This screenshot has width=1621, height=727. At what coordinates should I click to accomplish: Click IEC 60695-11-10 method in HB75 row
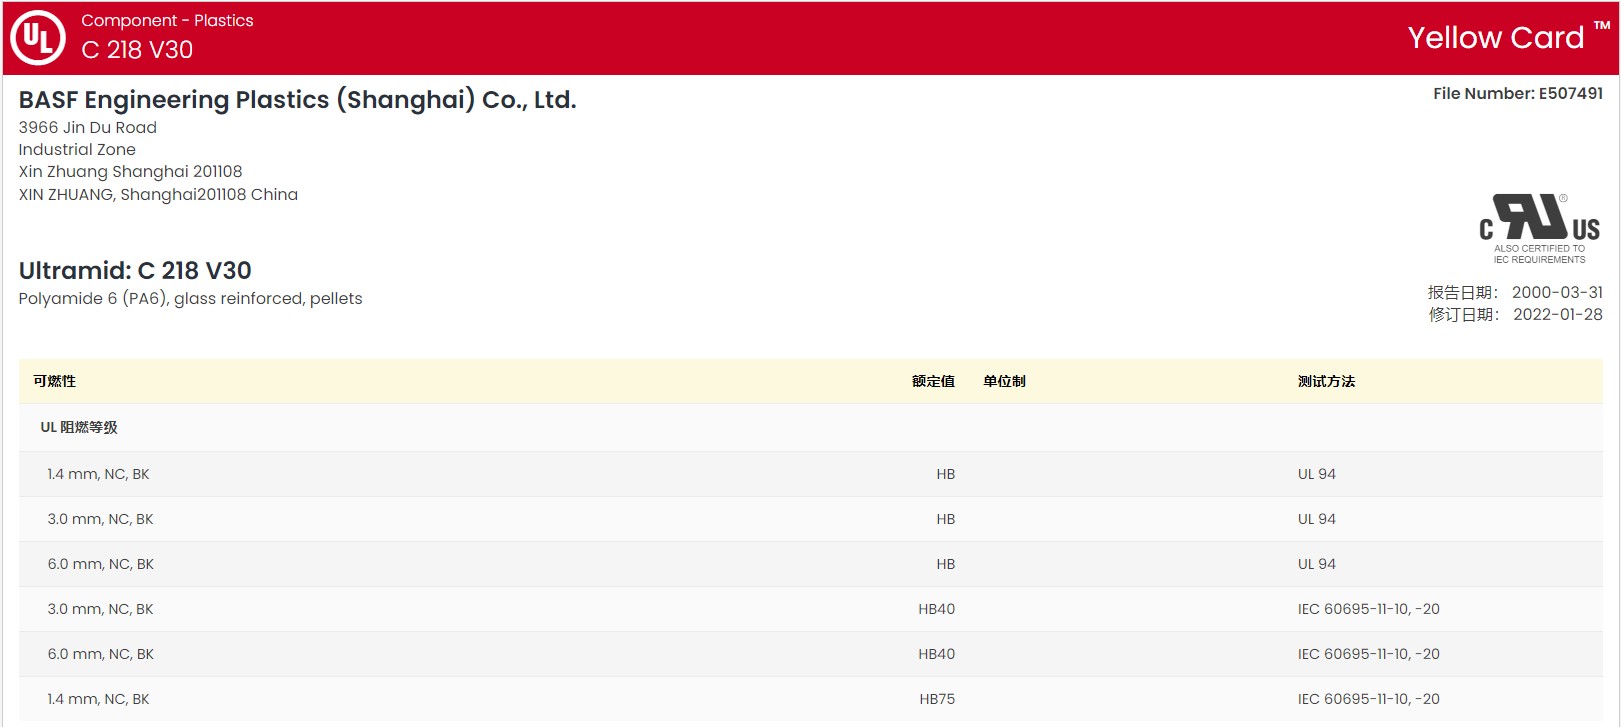[x=1369, y=699]
